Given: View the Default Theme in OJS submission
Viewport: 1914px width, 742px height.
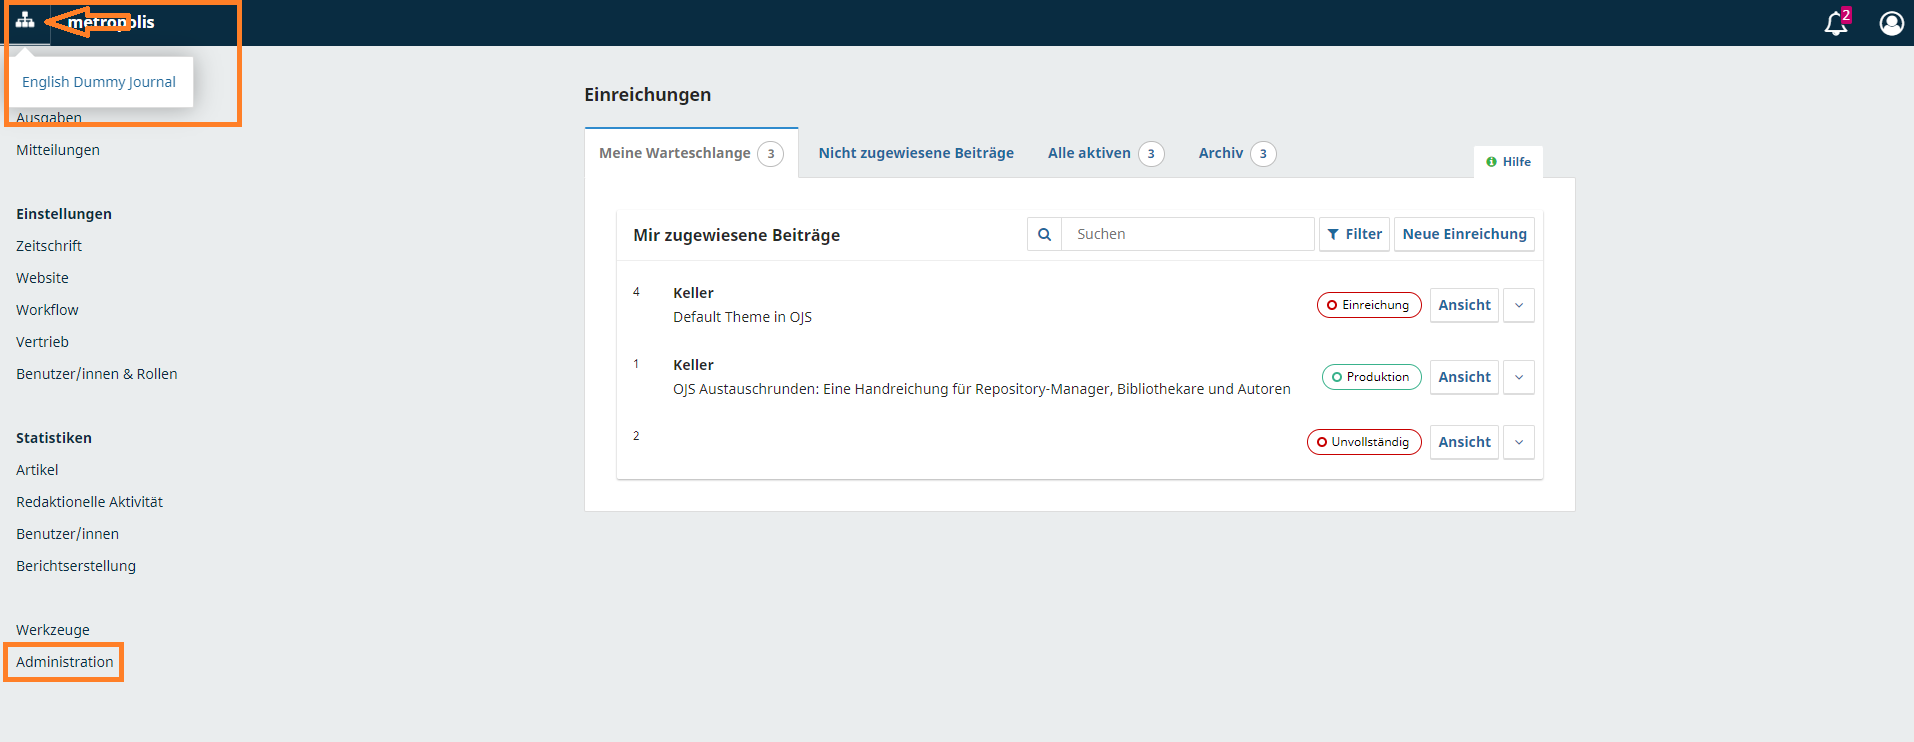Looking at the screenshot, I should [x=1464, y=305].
